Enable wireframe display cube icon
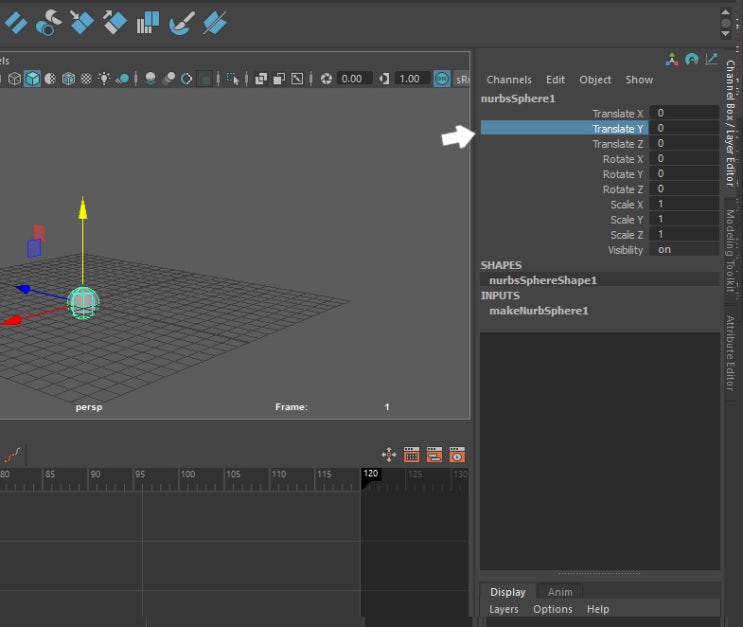Screen dimensions: 743x627 pos(15,79)
